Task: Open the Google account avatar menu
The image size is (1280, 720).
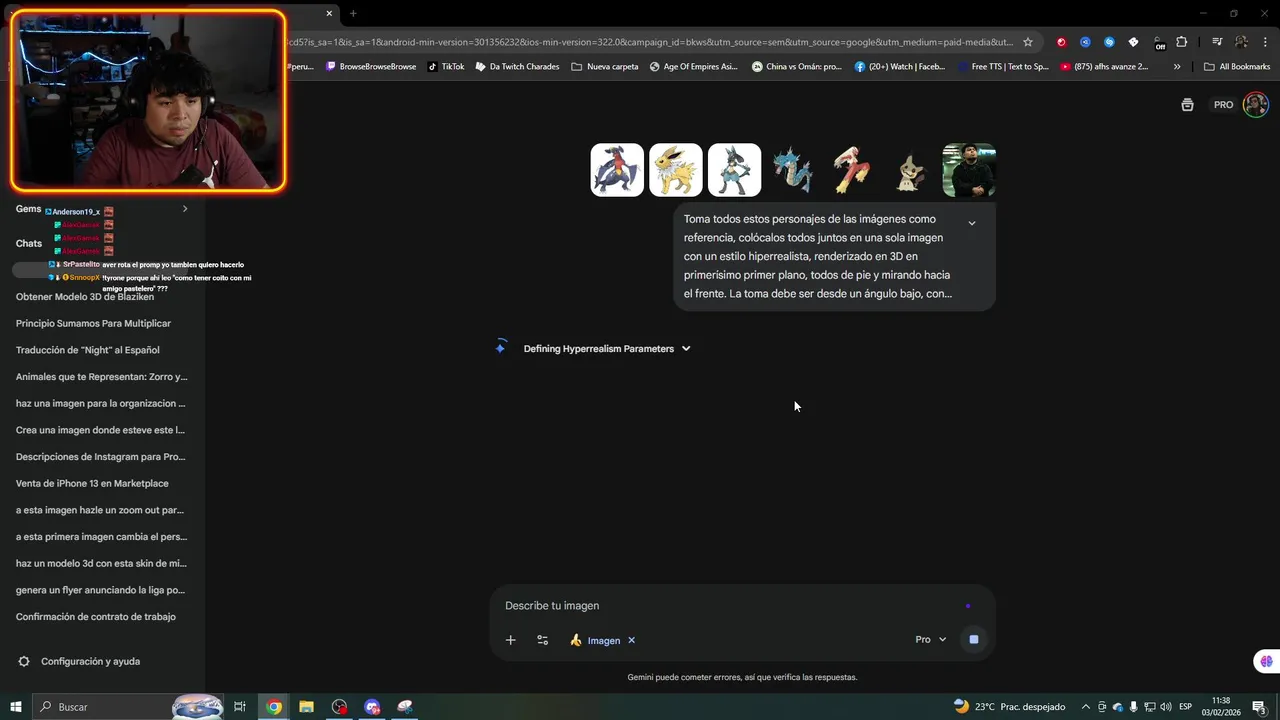Action: click(1256, 105)
